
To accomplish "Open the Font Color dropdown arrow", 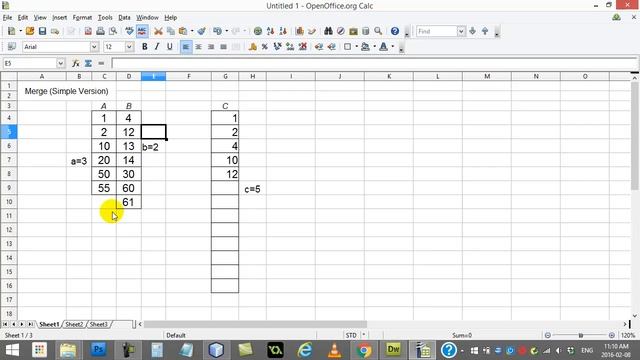I will pyautogui.click(x=393, y=47).
